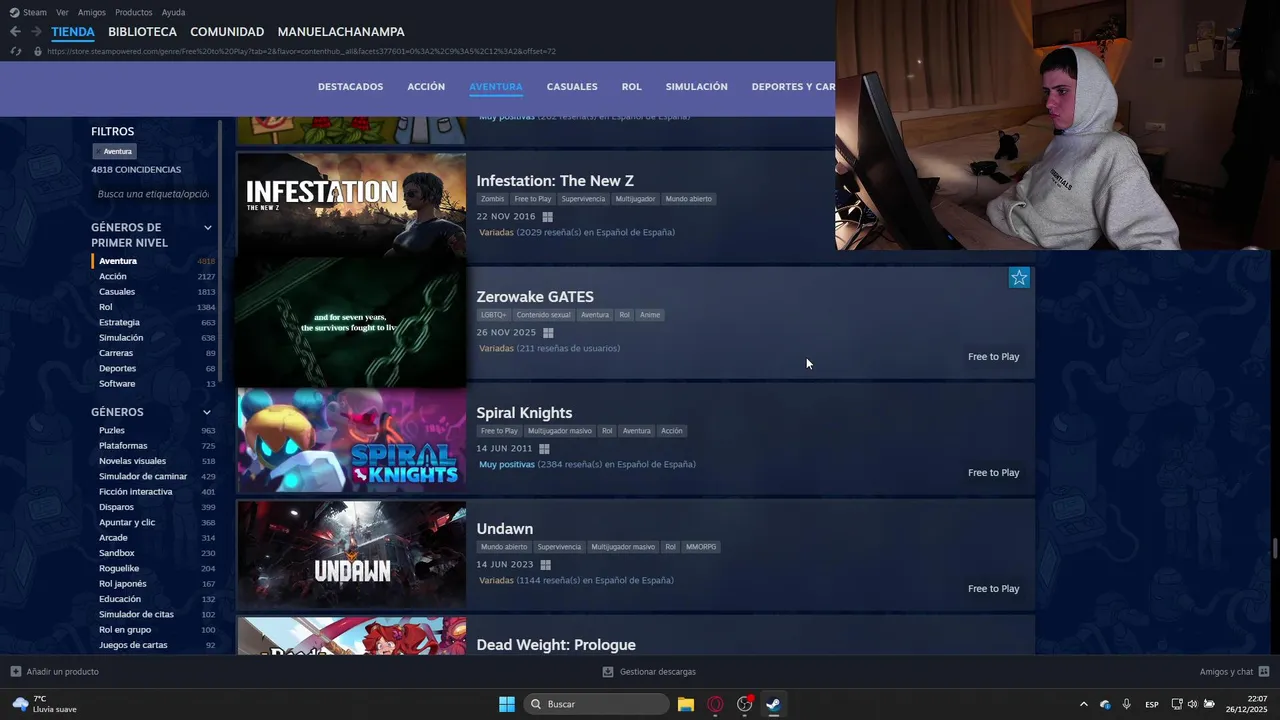Click the tag search field
The height and width of the screenshot is (720, 1280).
(153, 194)
